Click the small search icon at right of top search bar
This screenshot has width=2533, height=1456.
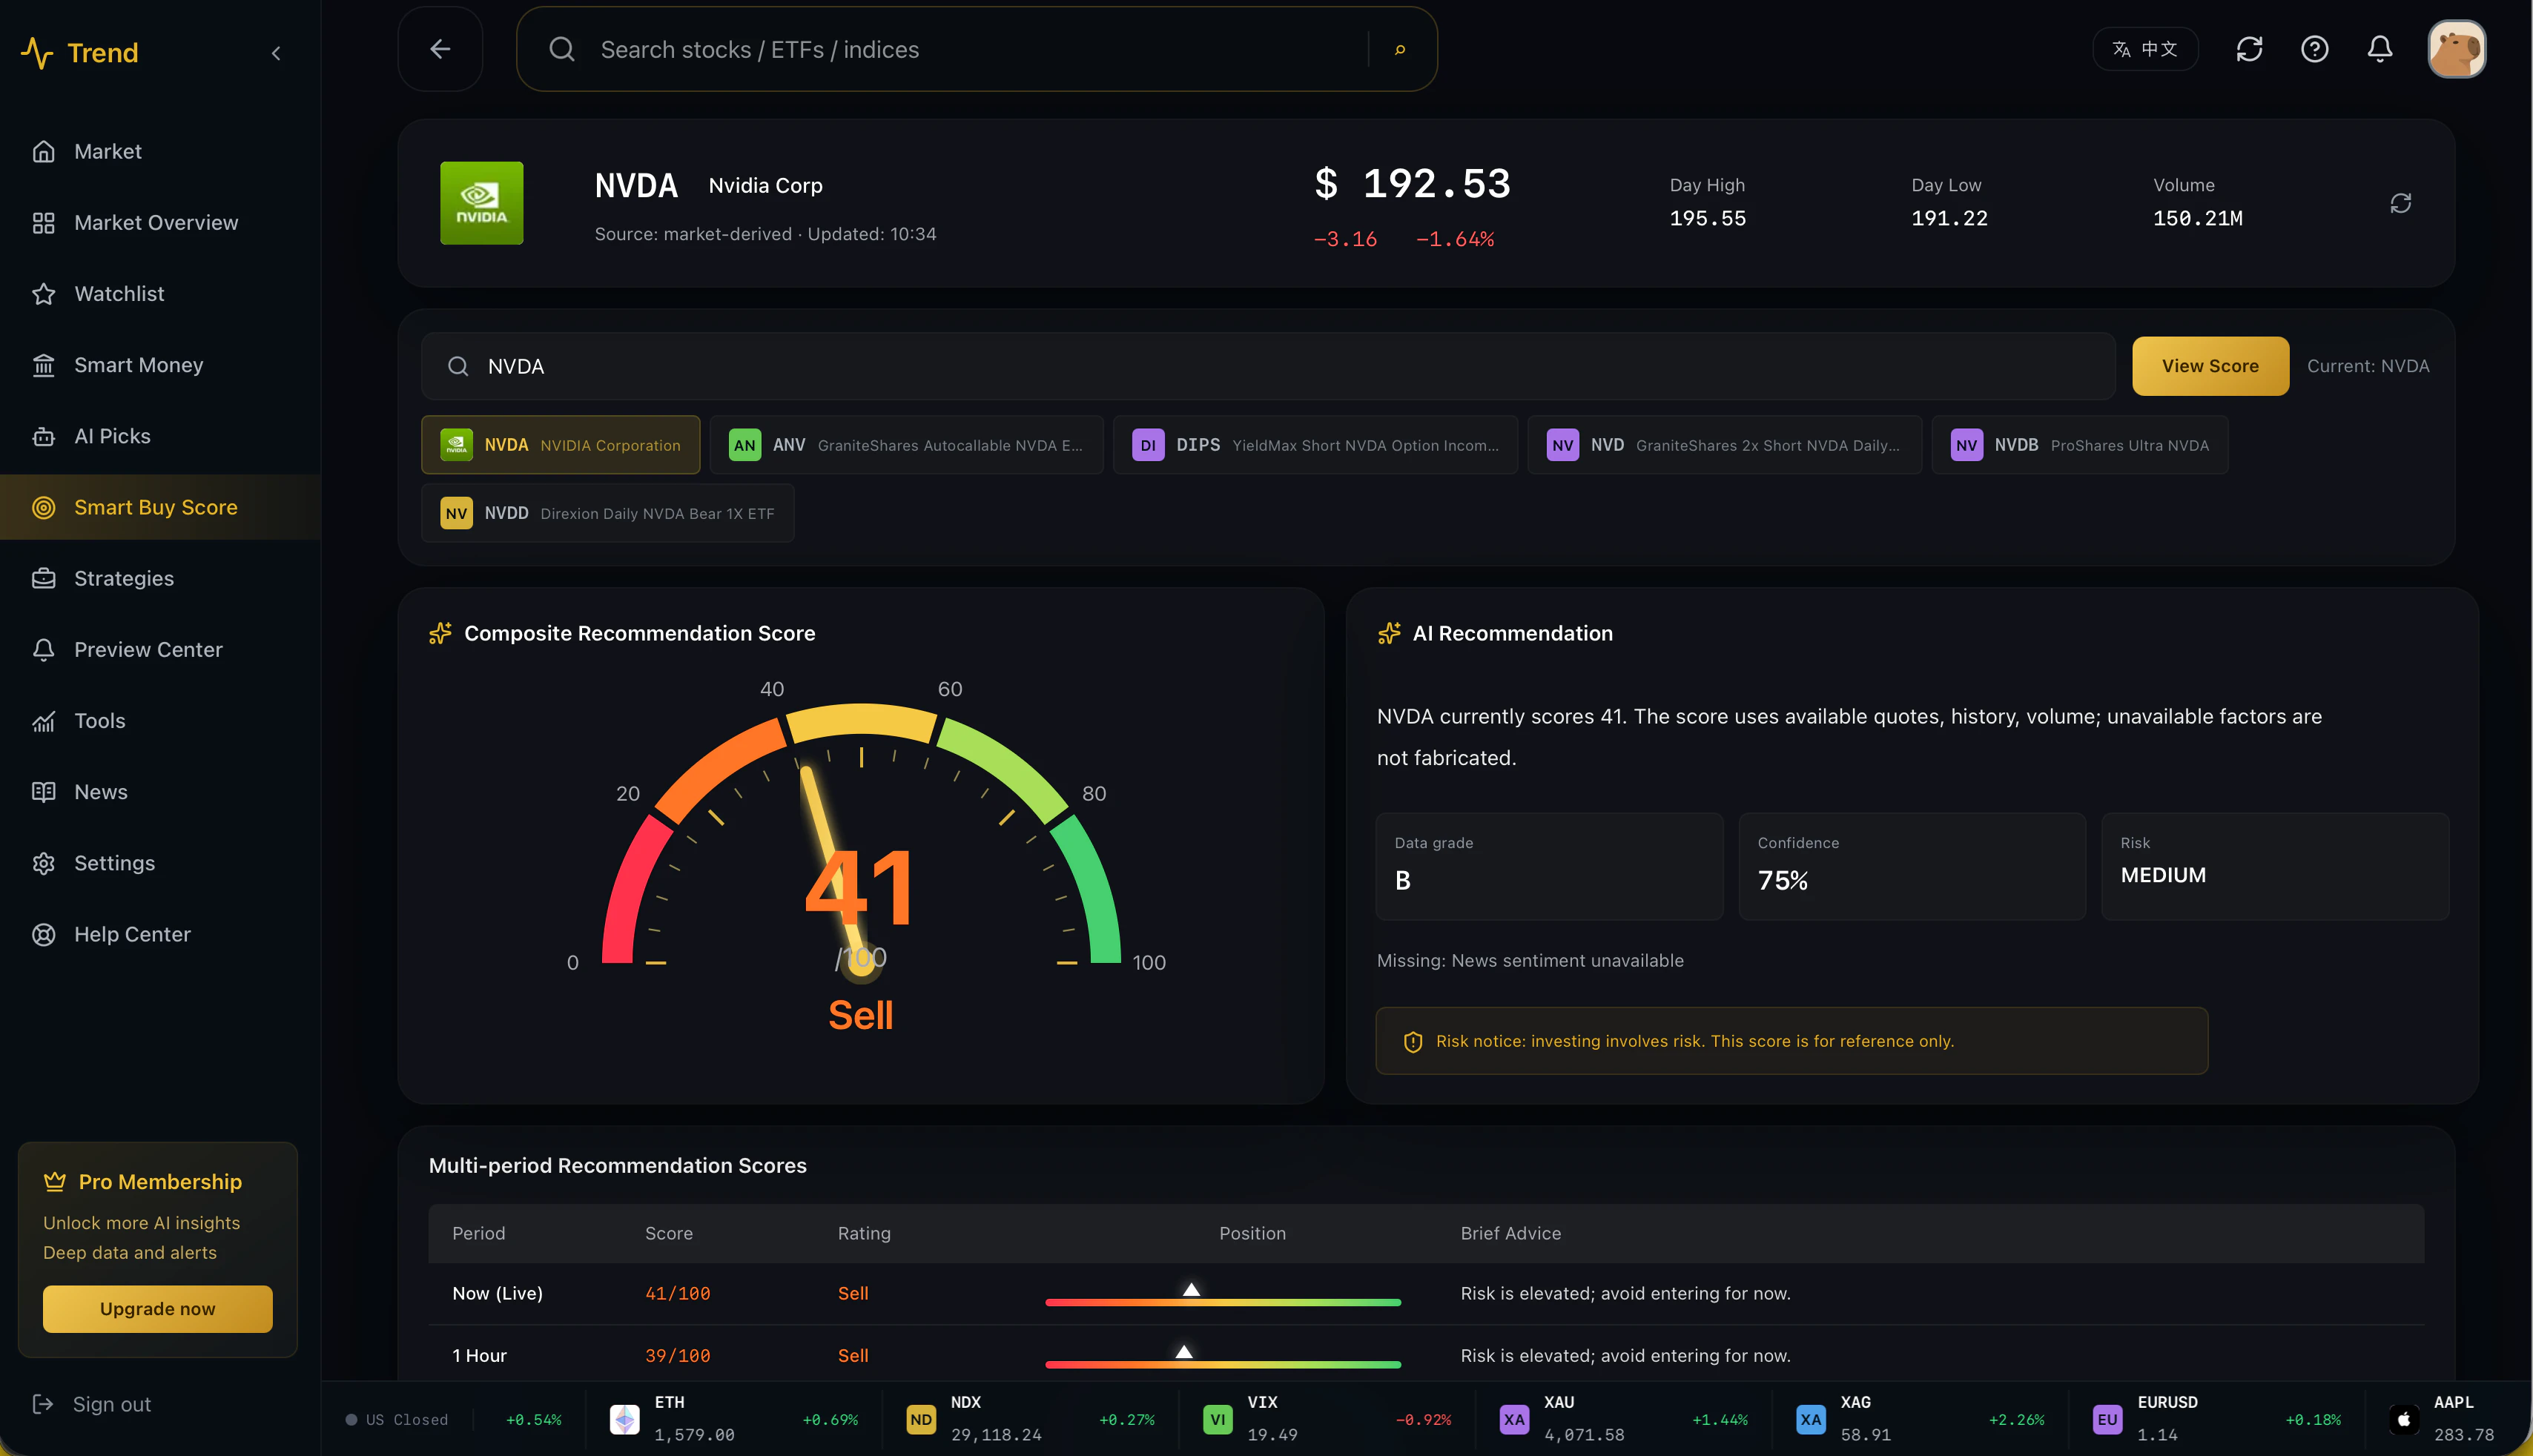[1400, 49]
